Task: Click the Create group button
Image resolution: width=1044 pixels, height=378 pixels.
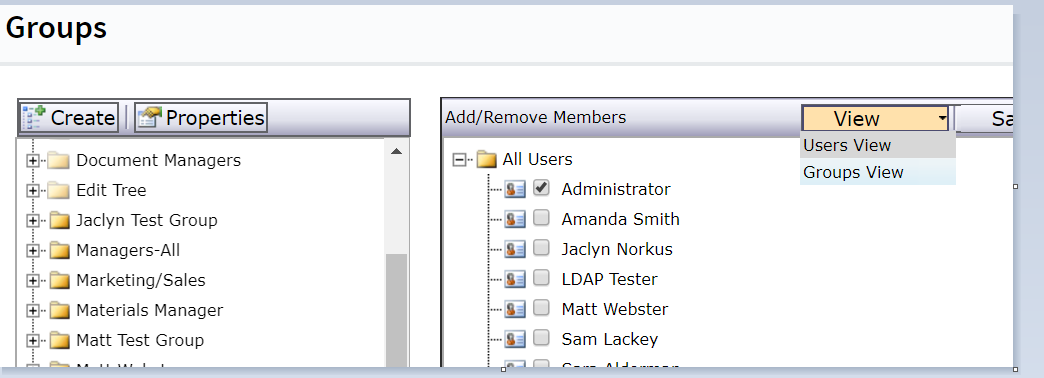Action: (69, 118)
